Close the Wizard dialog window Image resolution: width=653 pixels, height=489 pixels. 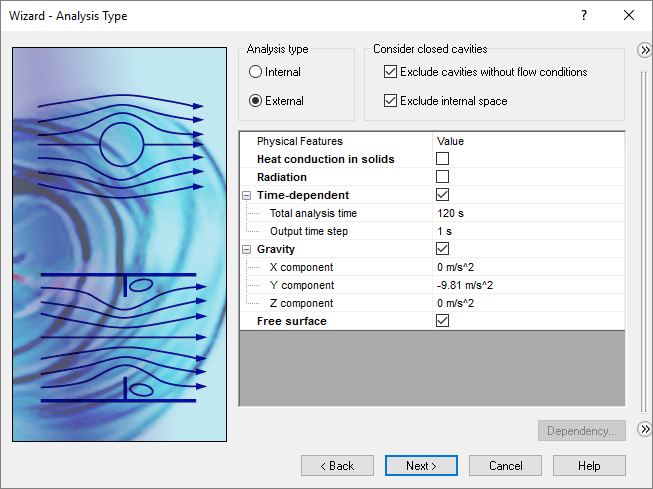(629, 15)
